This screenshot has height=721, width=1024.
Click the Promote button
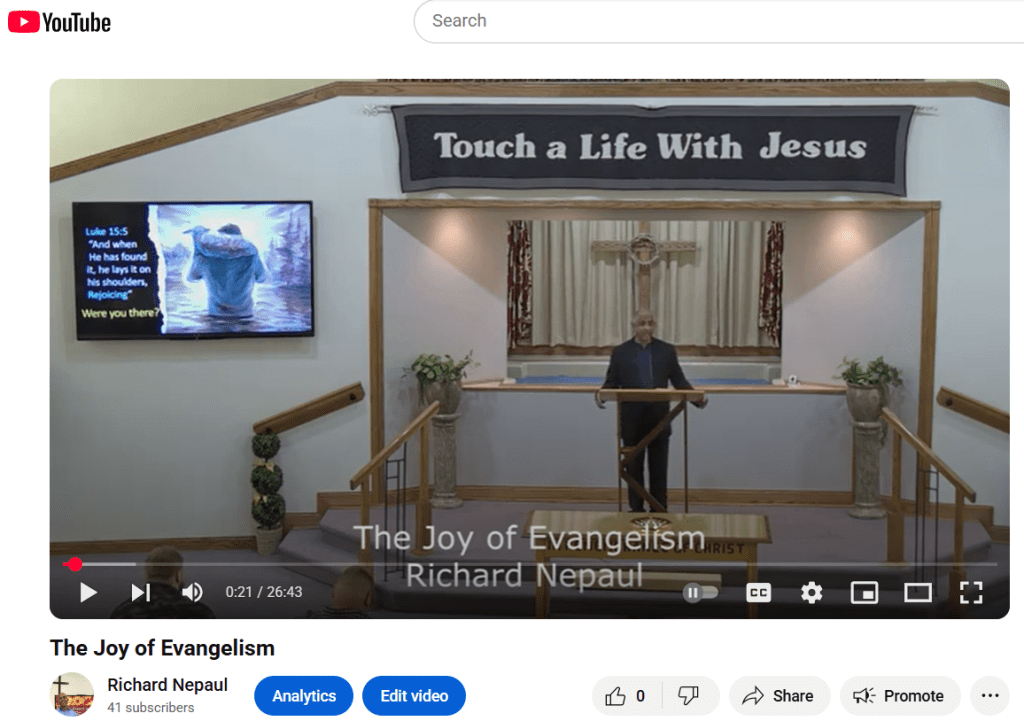pyautogui.click(x=899, y=696)
